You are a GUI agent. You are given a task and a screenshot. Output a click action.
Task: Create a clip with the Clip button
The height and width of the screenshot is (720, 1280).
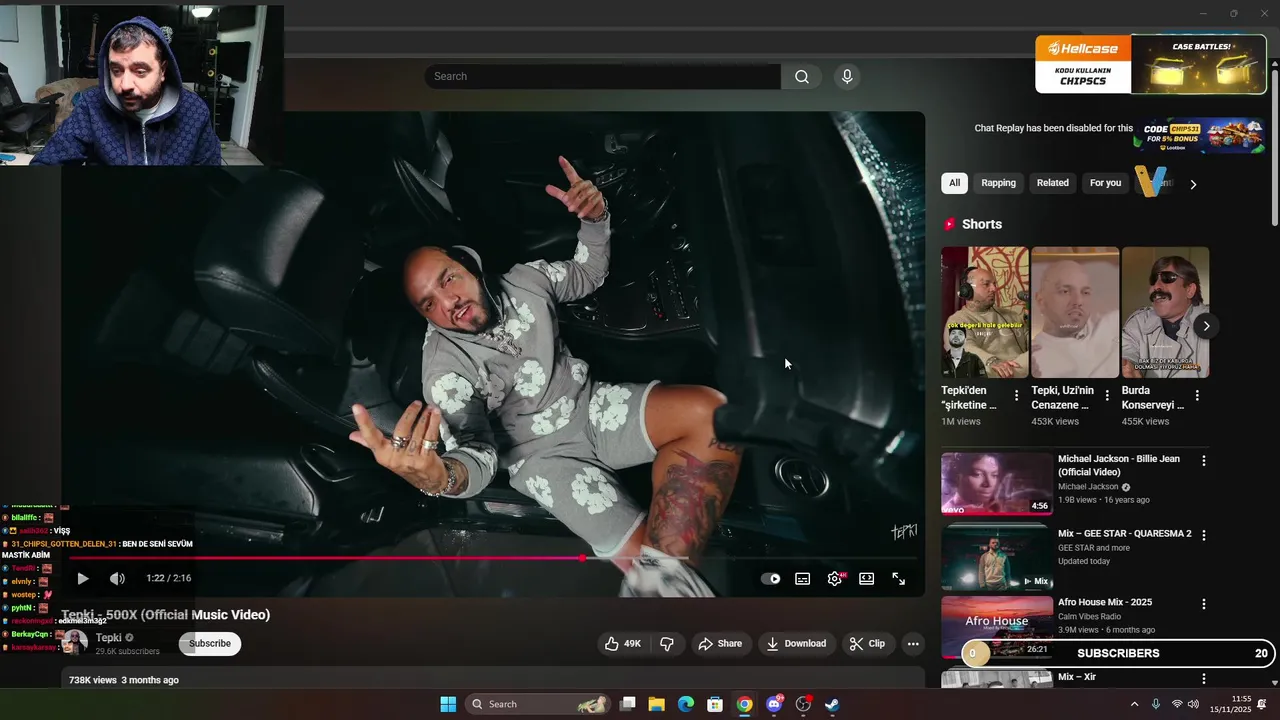click(x=867, y=644)
